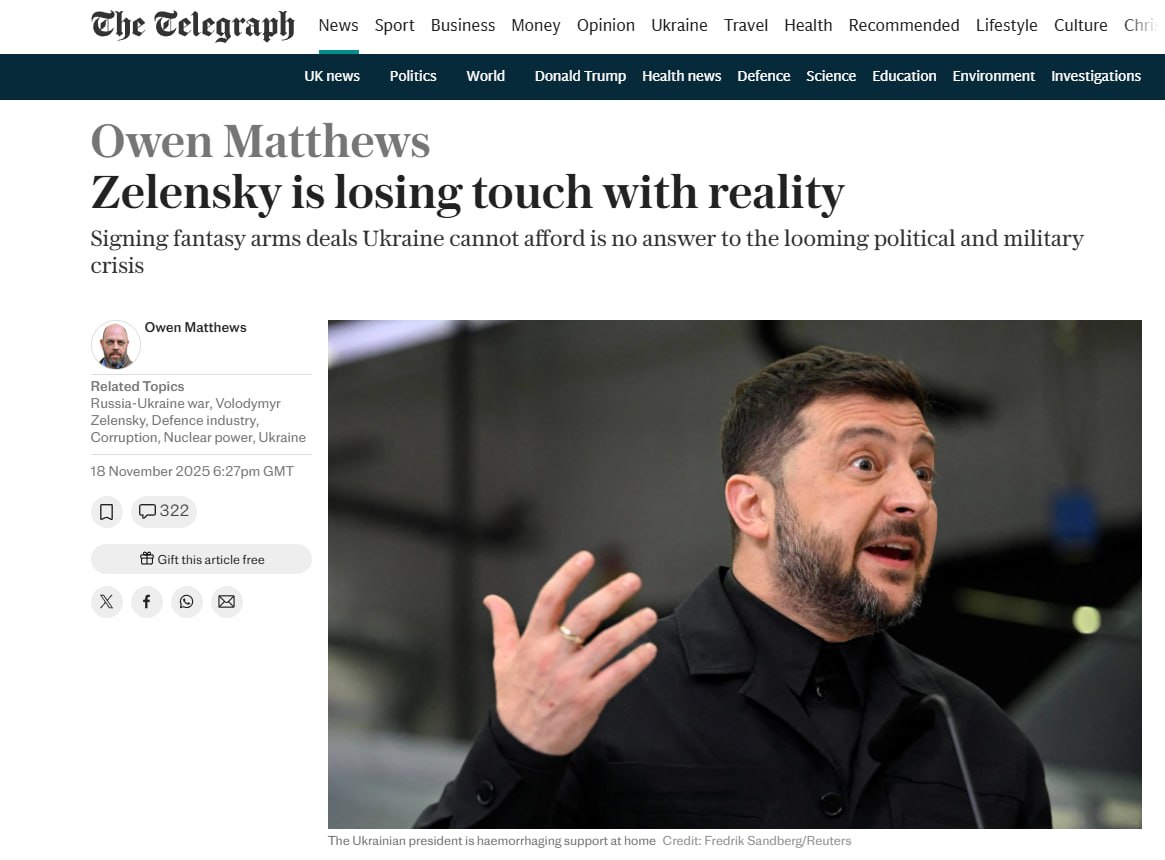Share article on X
1165x860 pixels.
click(x=106, y=601)
